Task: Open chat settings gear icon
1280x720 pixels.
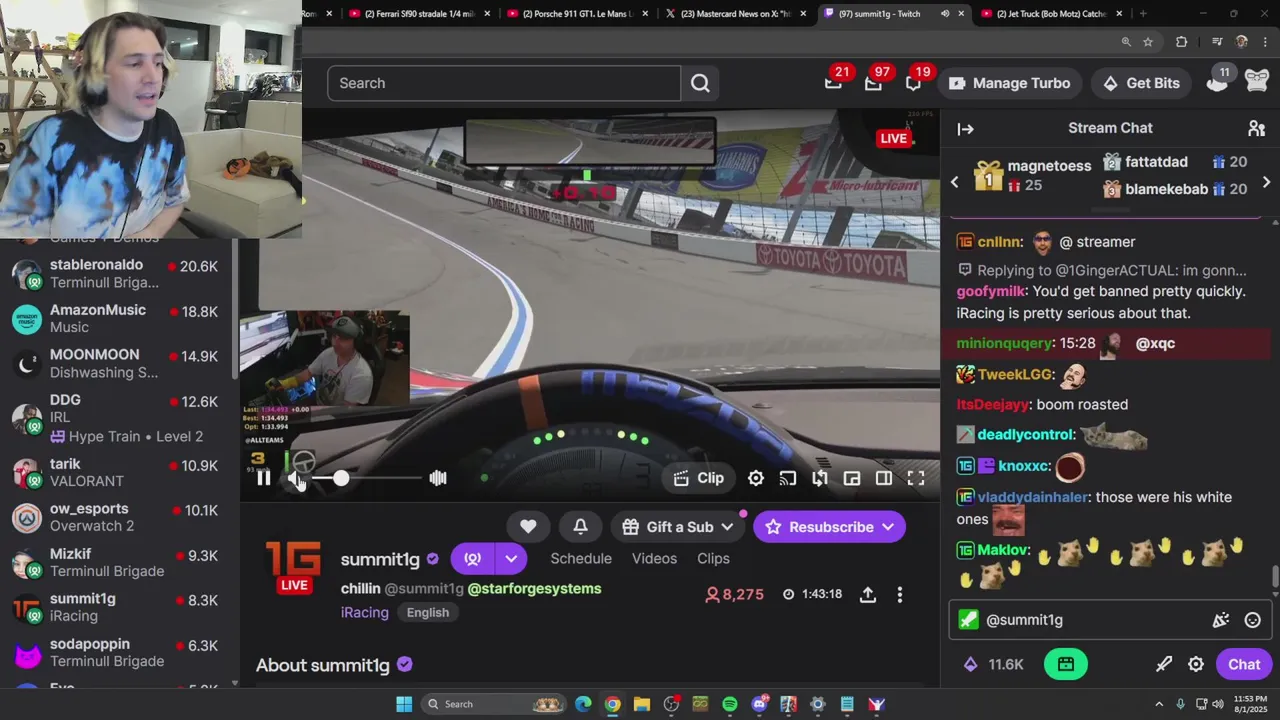Action: (1196, 664)
